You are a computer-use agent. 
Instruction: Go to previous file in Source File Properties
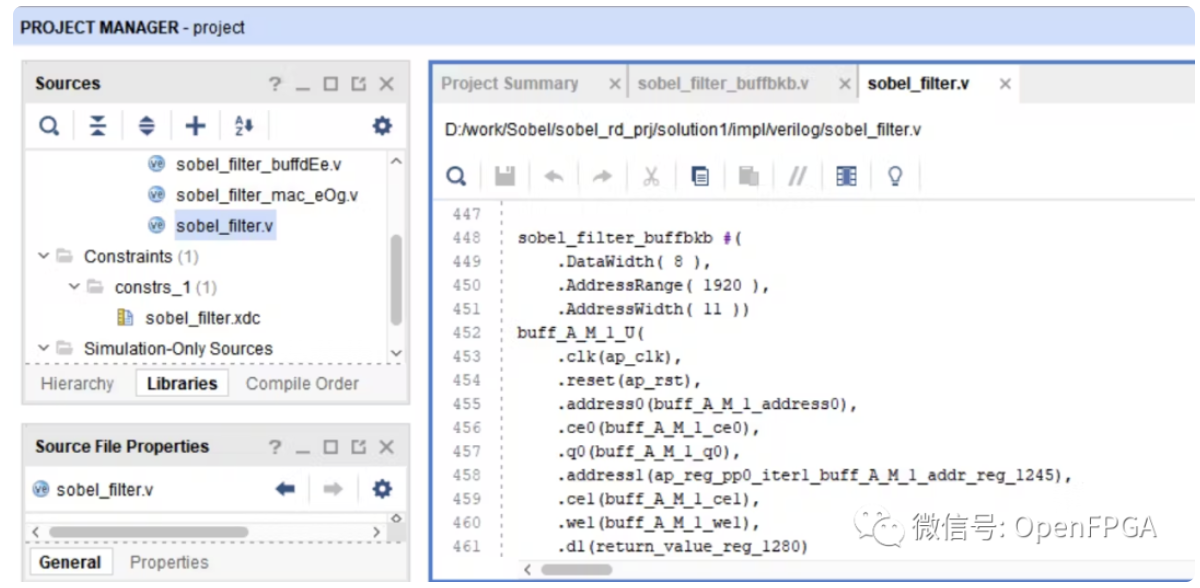point(286,489)
